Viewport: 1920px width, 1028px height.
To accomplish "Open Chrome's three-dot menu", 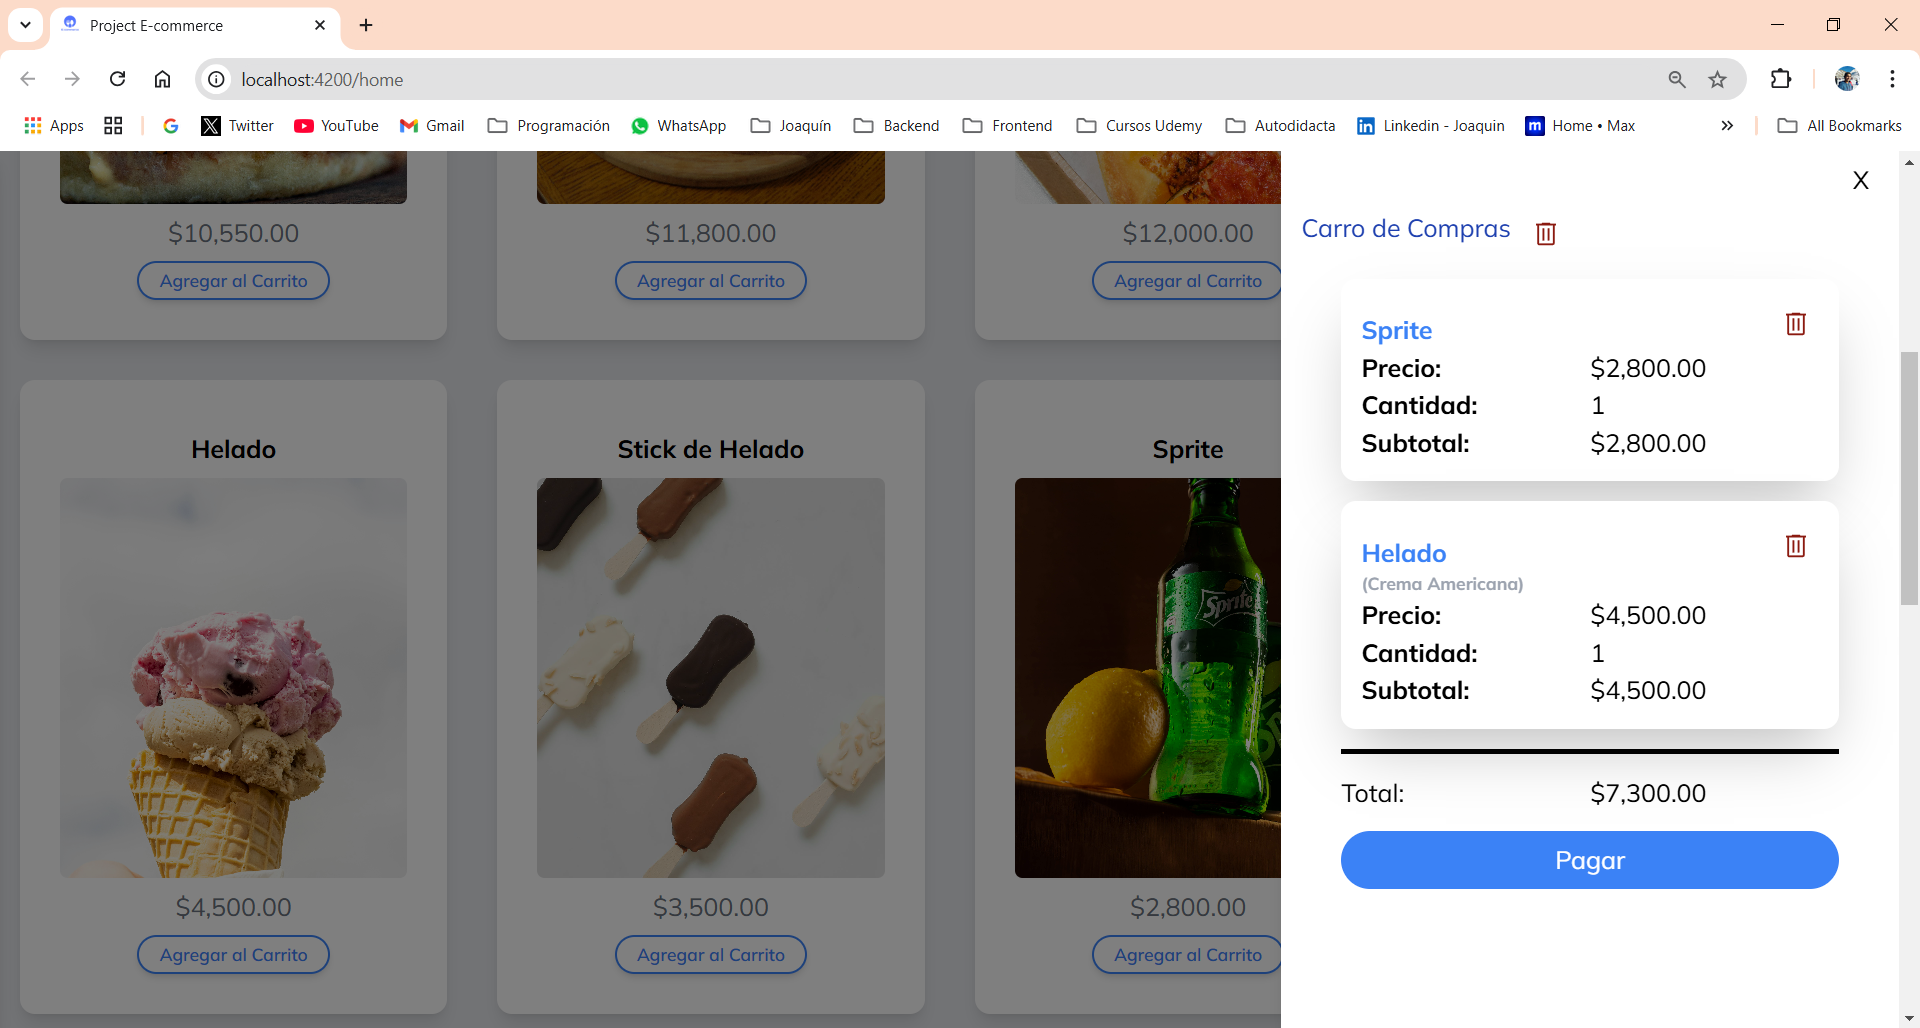I will point(1892,79).
